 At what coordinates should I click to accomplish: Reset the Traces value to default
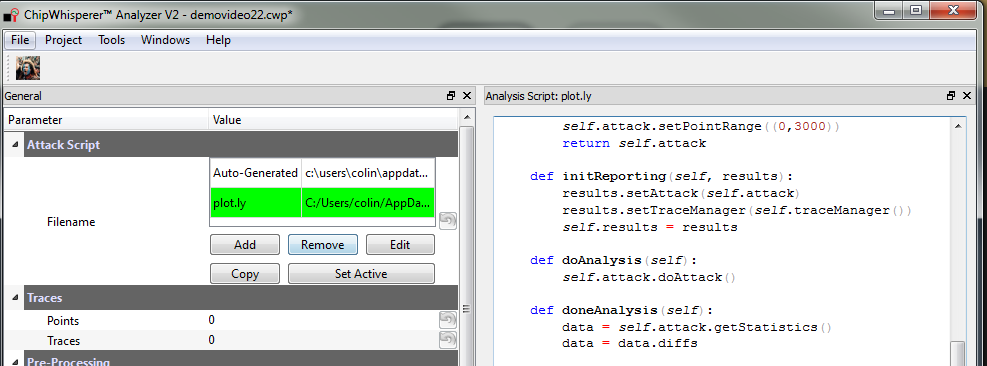coord(448,340)
